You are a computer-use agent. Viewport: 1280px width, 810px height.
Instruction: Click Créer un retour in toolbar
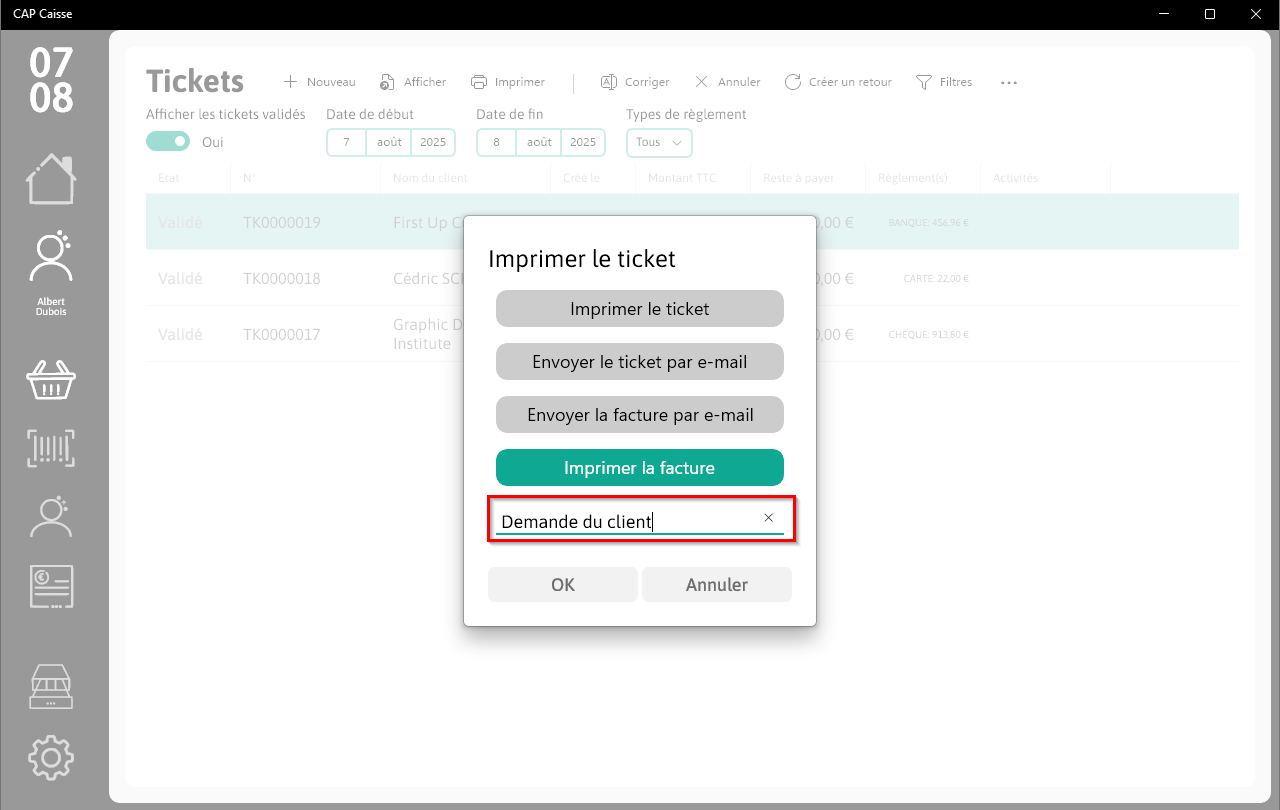click(x=838, y=82)
